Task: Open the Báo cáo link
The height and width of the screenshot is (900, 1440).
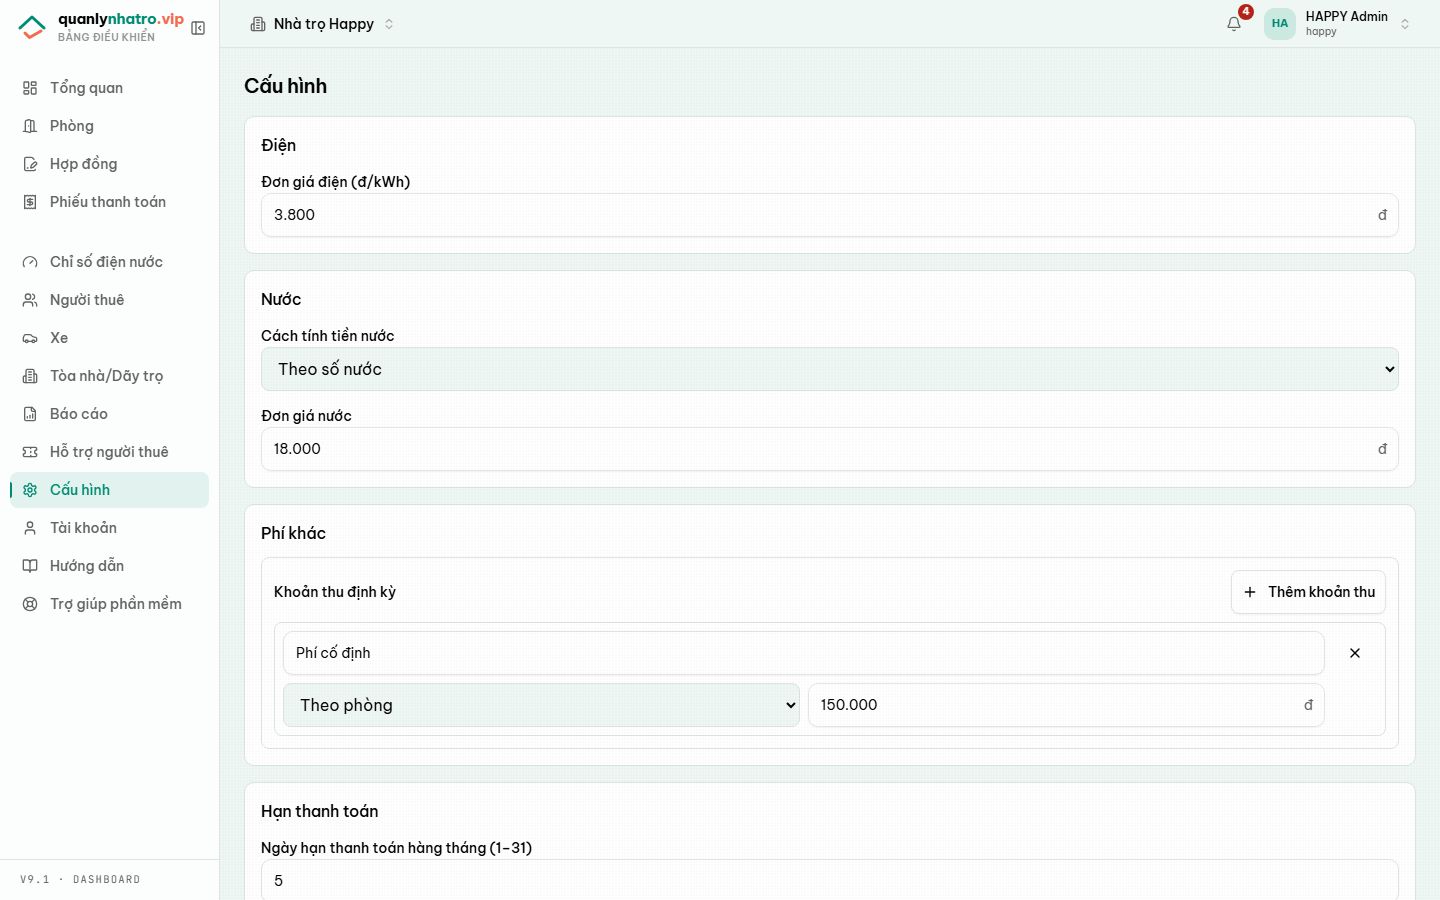Action: 110,414
